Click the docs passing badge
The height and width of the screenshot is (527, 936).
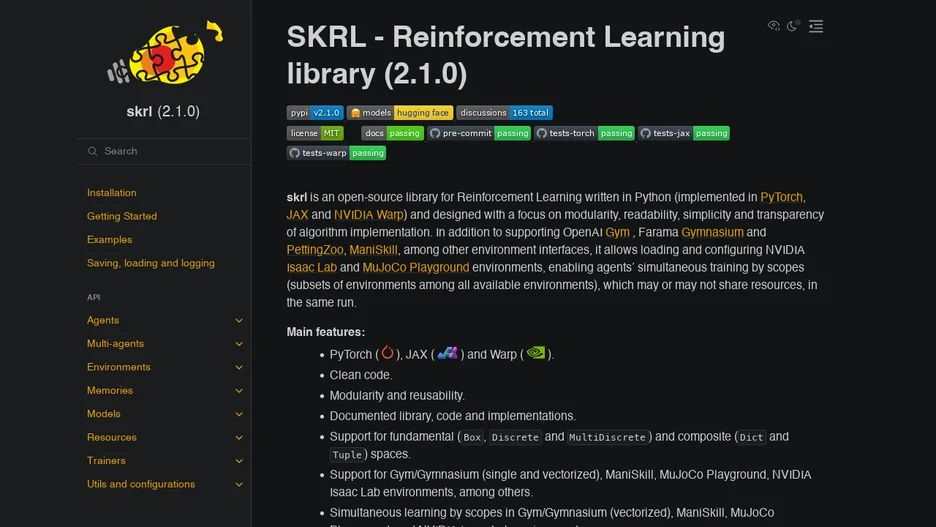pos(392,133)
